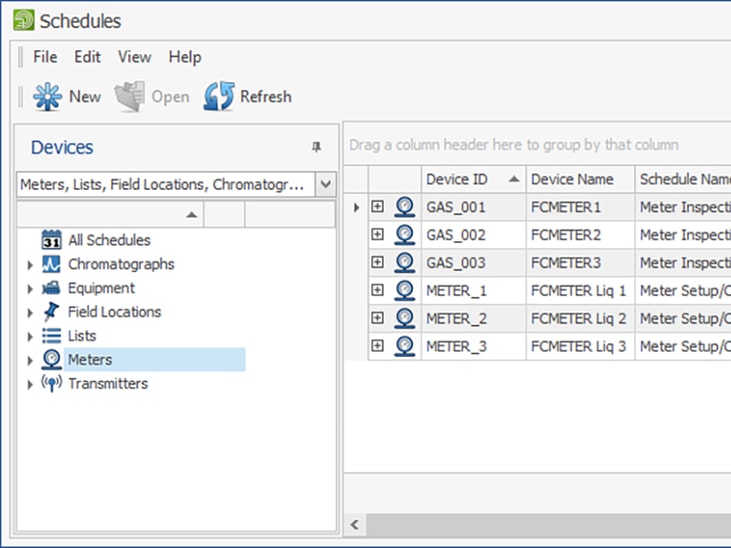Click the Lists bullet icon
Screen dimensions: 731x548
coord(51,336)
